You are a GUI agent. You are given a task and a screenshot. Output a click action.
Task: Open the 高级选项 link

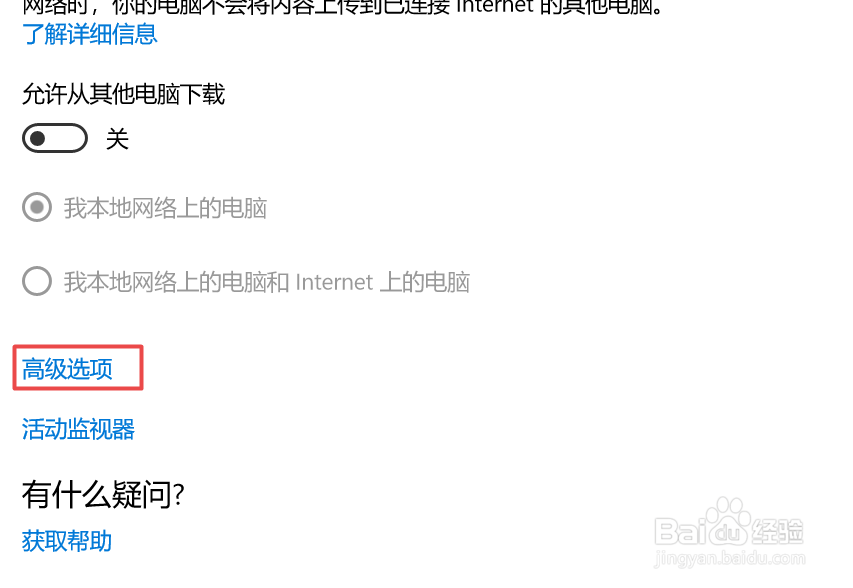67,369
